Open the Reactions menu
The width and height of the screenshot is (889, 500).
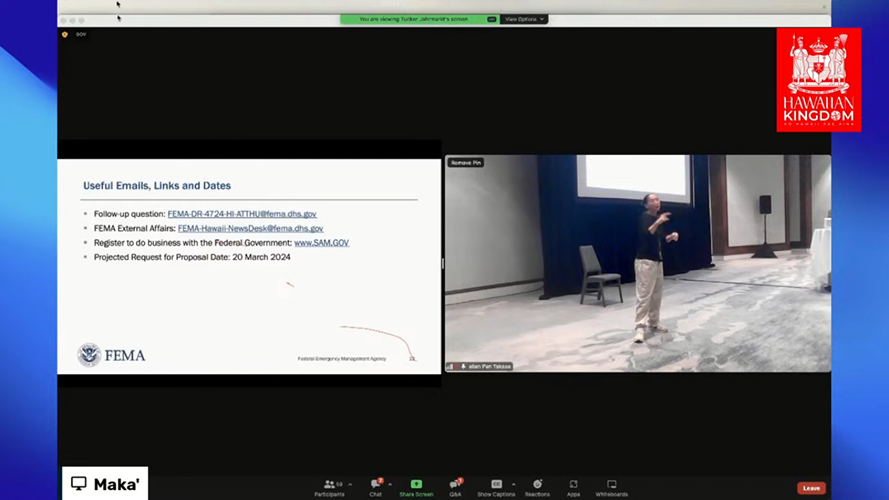[537, 486]
